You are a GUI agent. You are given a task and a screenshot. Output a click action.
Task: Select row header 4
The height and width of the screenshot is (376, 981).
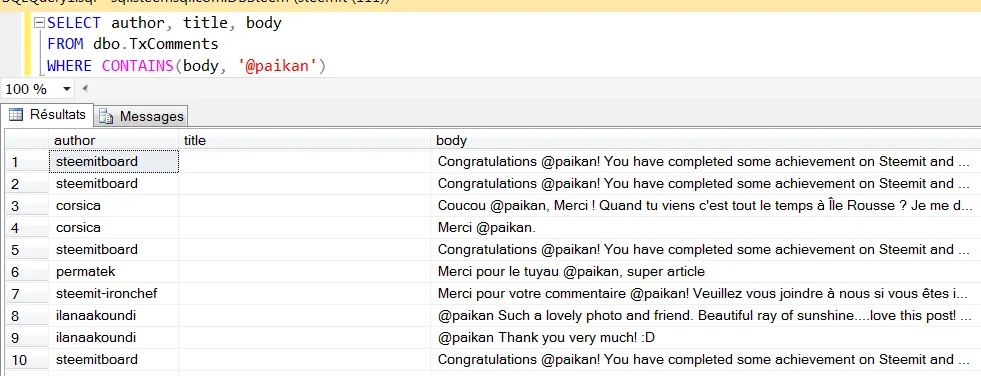point(26,228)
